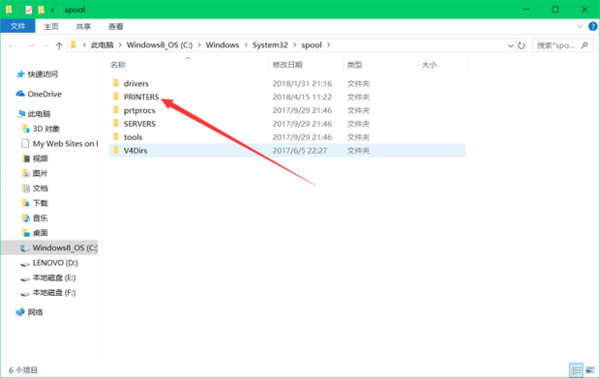Click the PRINTERS folder icon
This screenshot has height=378, width=600.
coord(116,96)
